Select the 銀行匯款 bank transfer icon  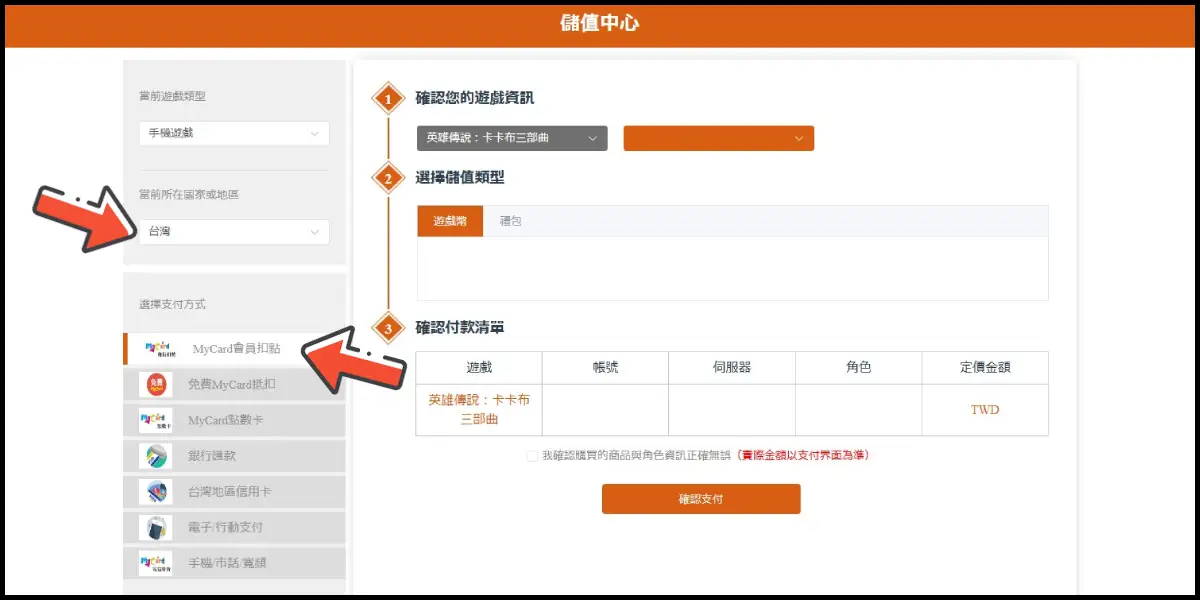(156, 456)
